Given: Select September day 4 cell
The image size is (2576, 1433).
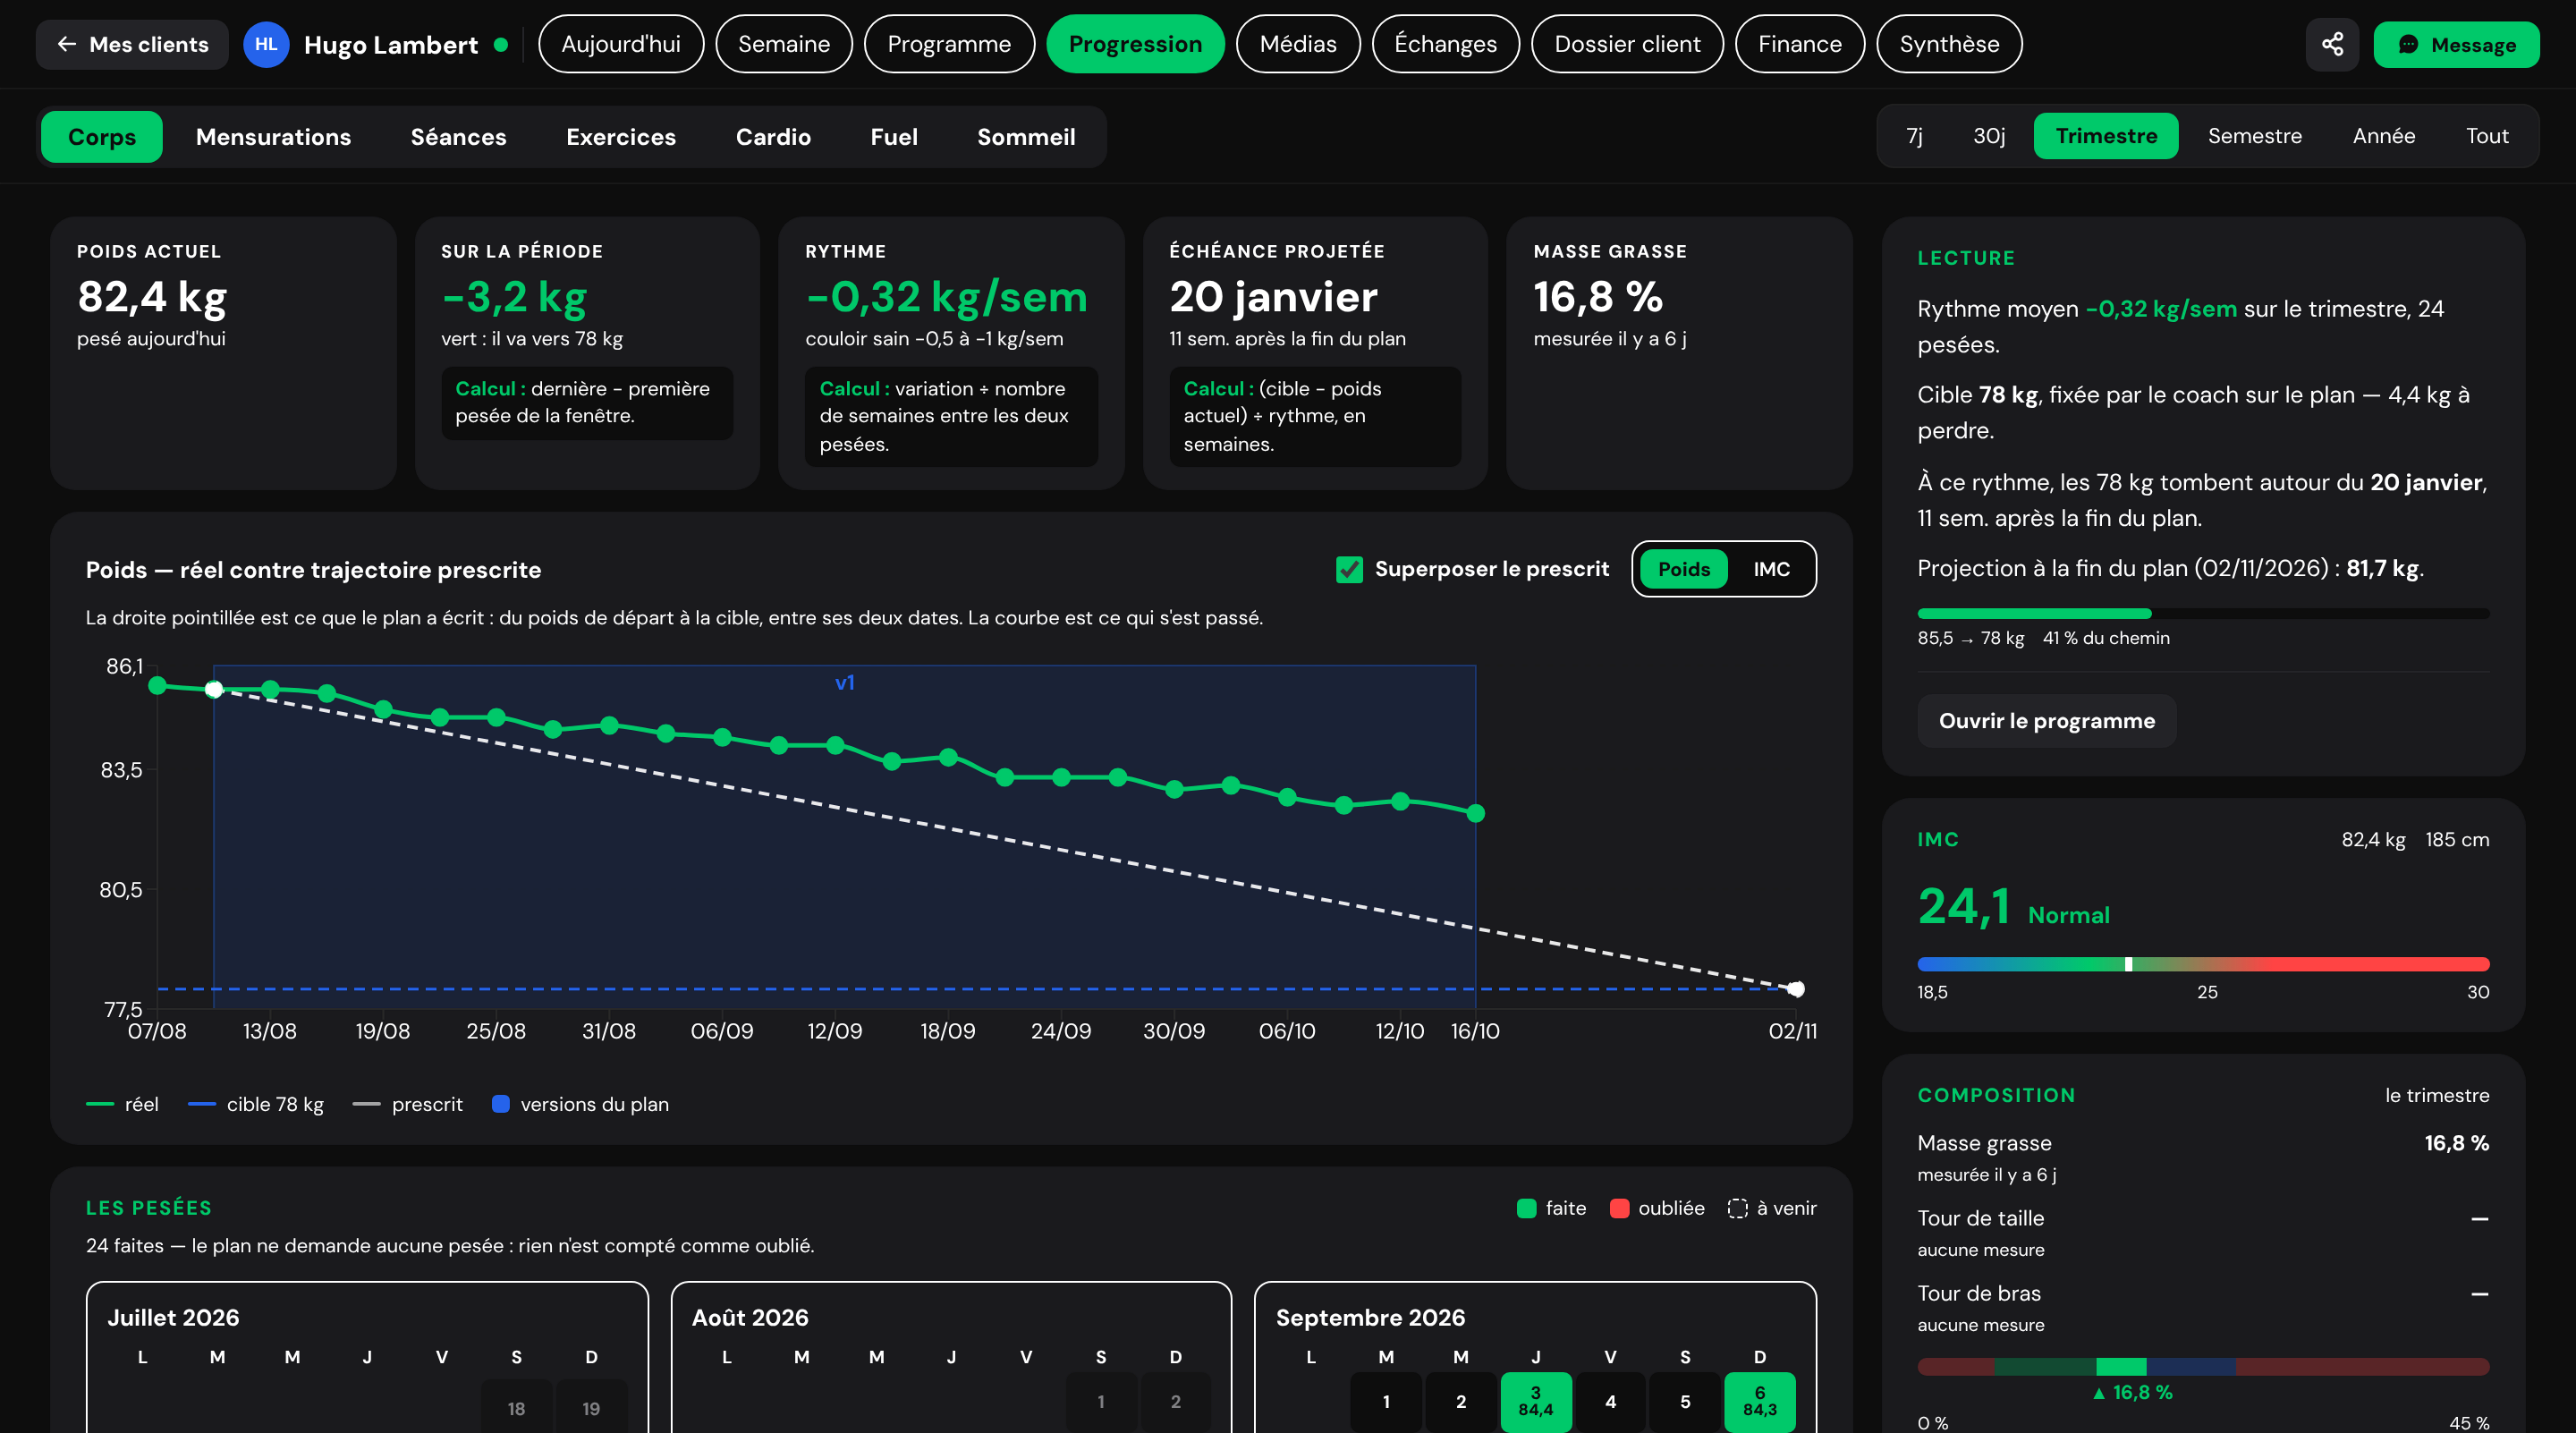Looking at the screenshot, I should click(x=1610, y=1401).
